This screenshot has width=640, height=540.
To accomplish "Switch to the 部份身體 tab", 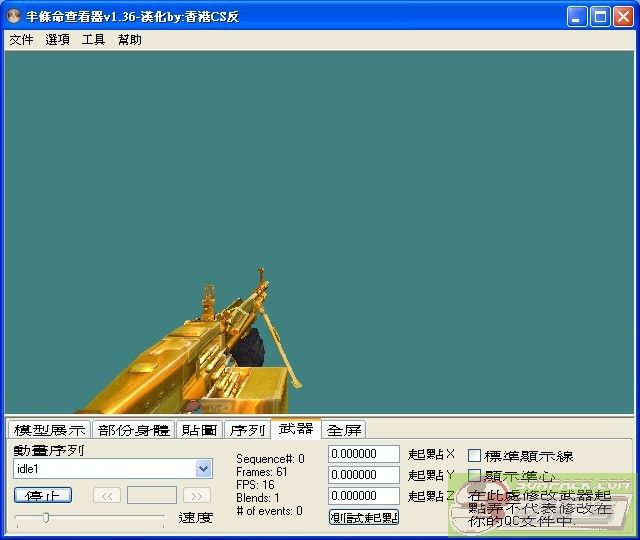I will 133,430.
